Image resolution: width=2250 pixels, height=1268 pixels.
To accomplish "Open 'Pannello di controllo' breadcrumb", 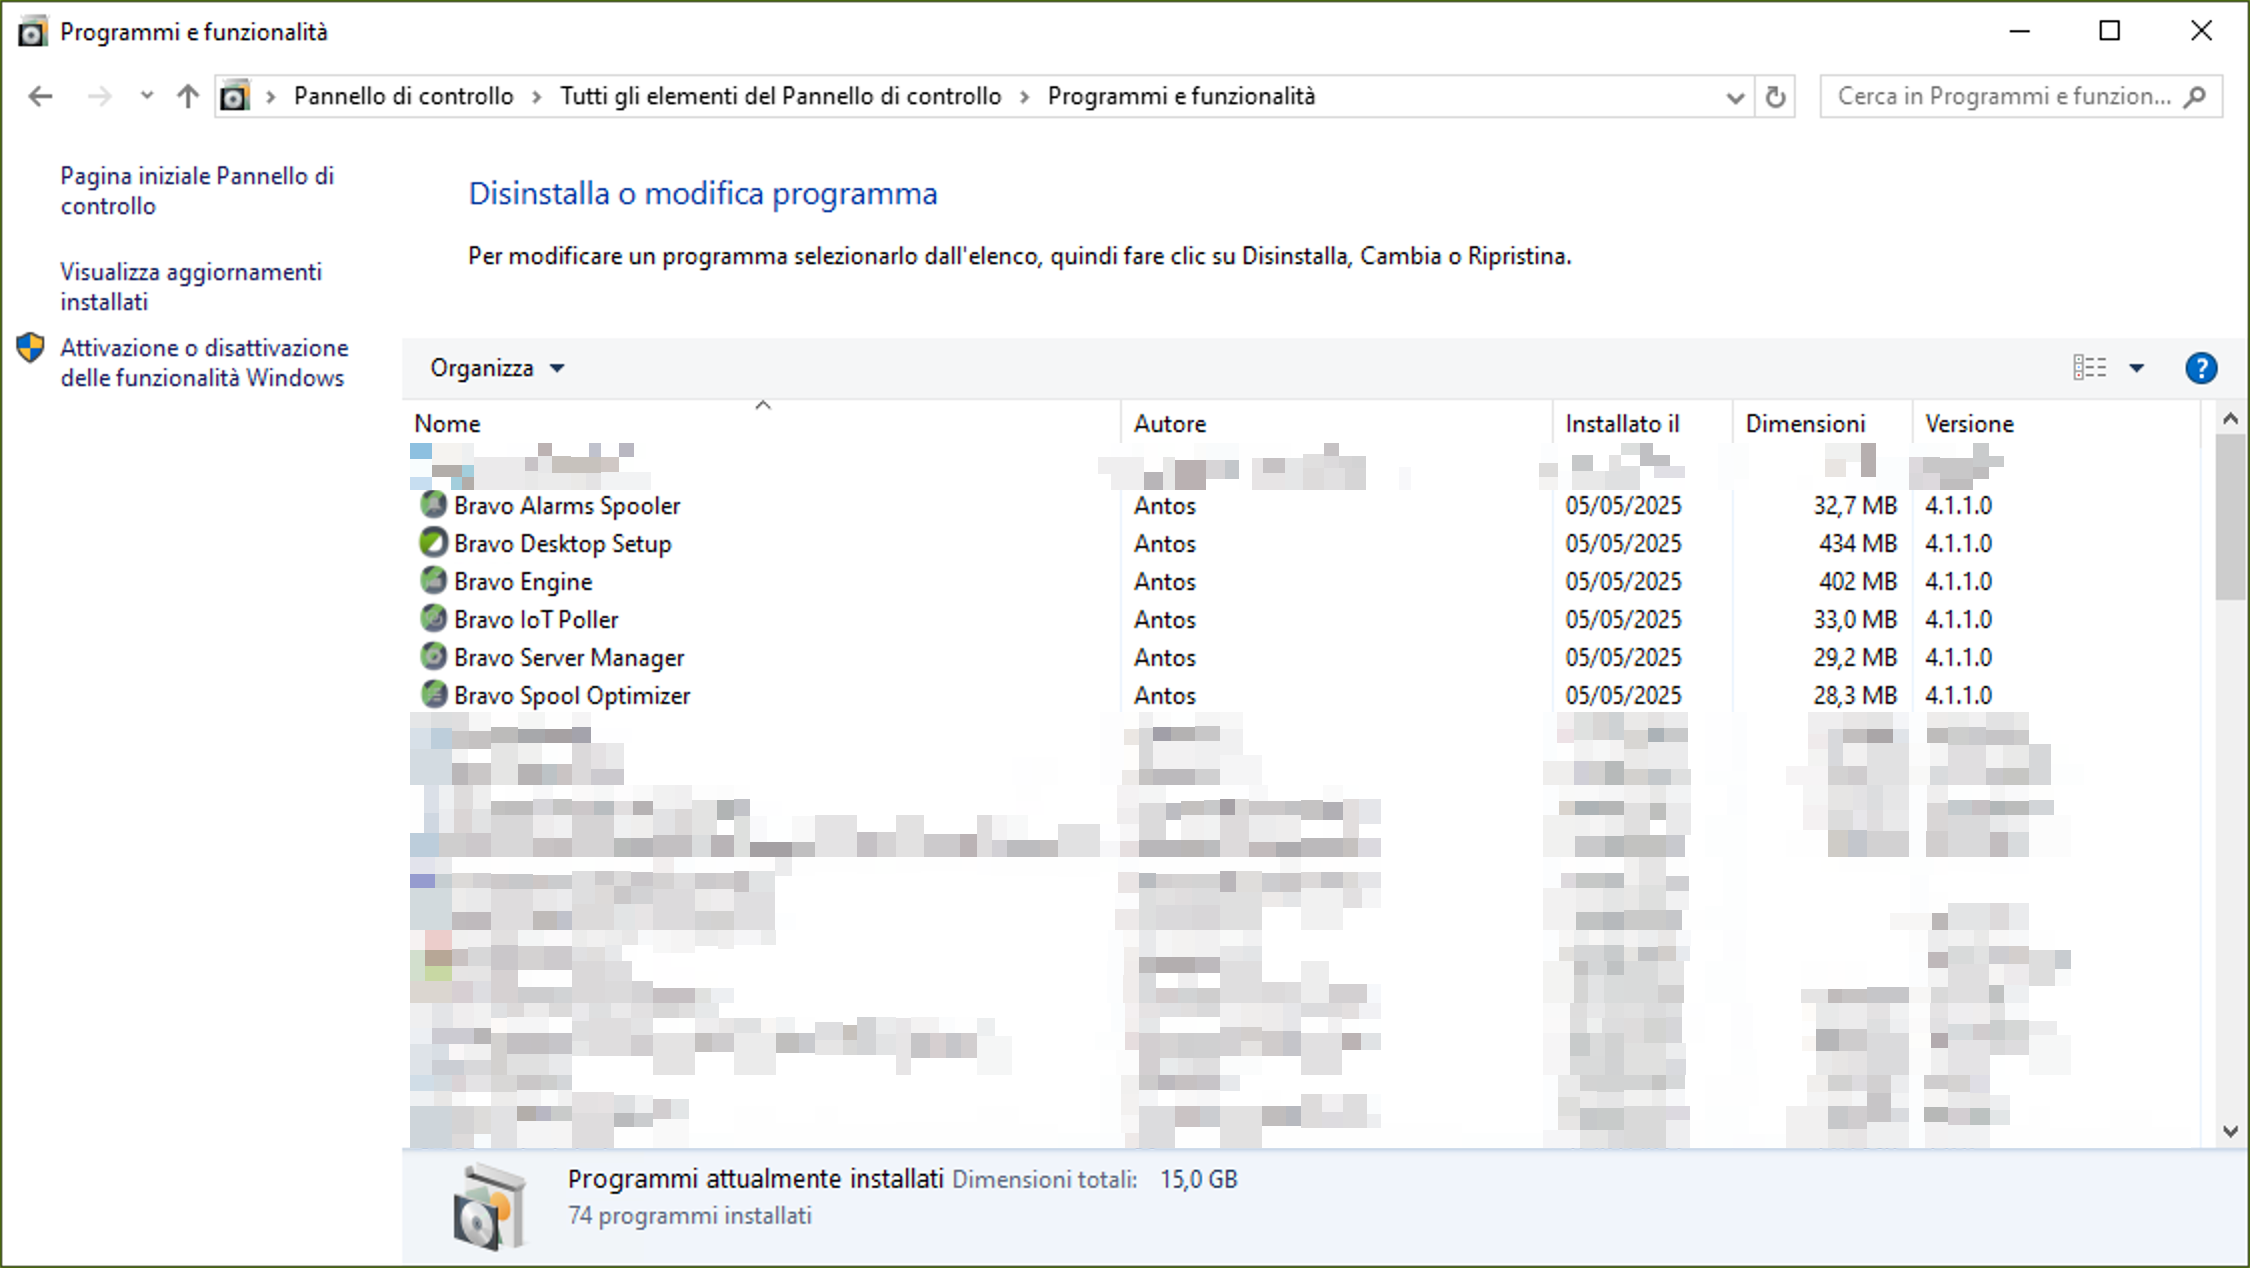I will tap(403, 96).
